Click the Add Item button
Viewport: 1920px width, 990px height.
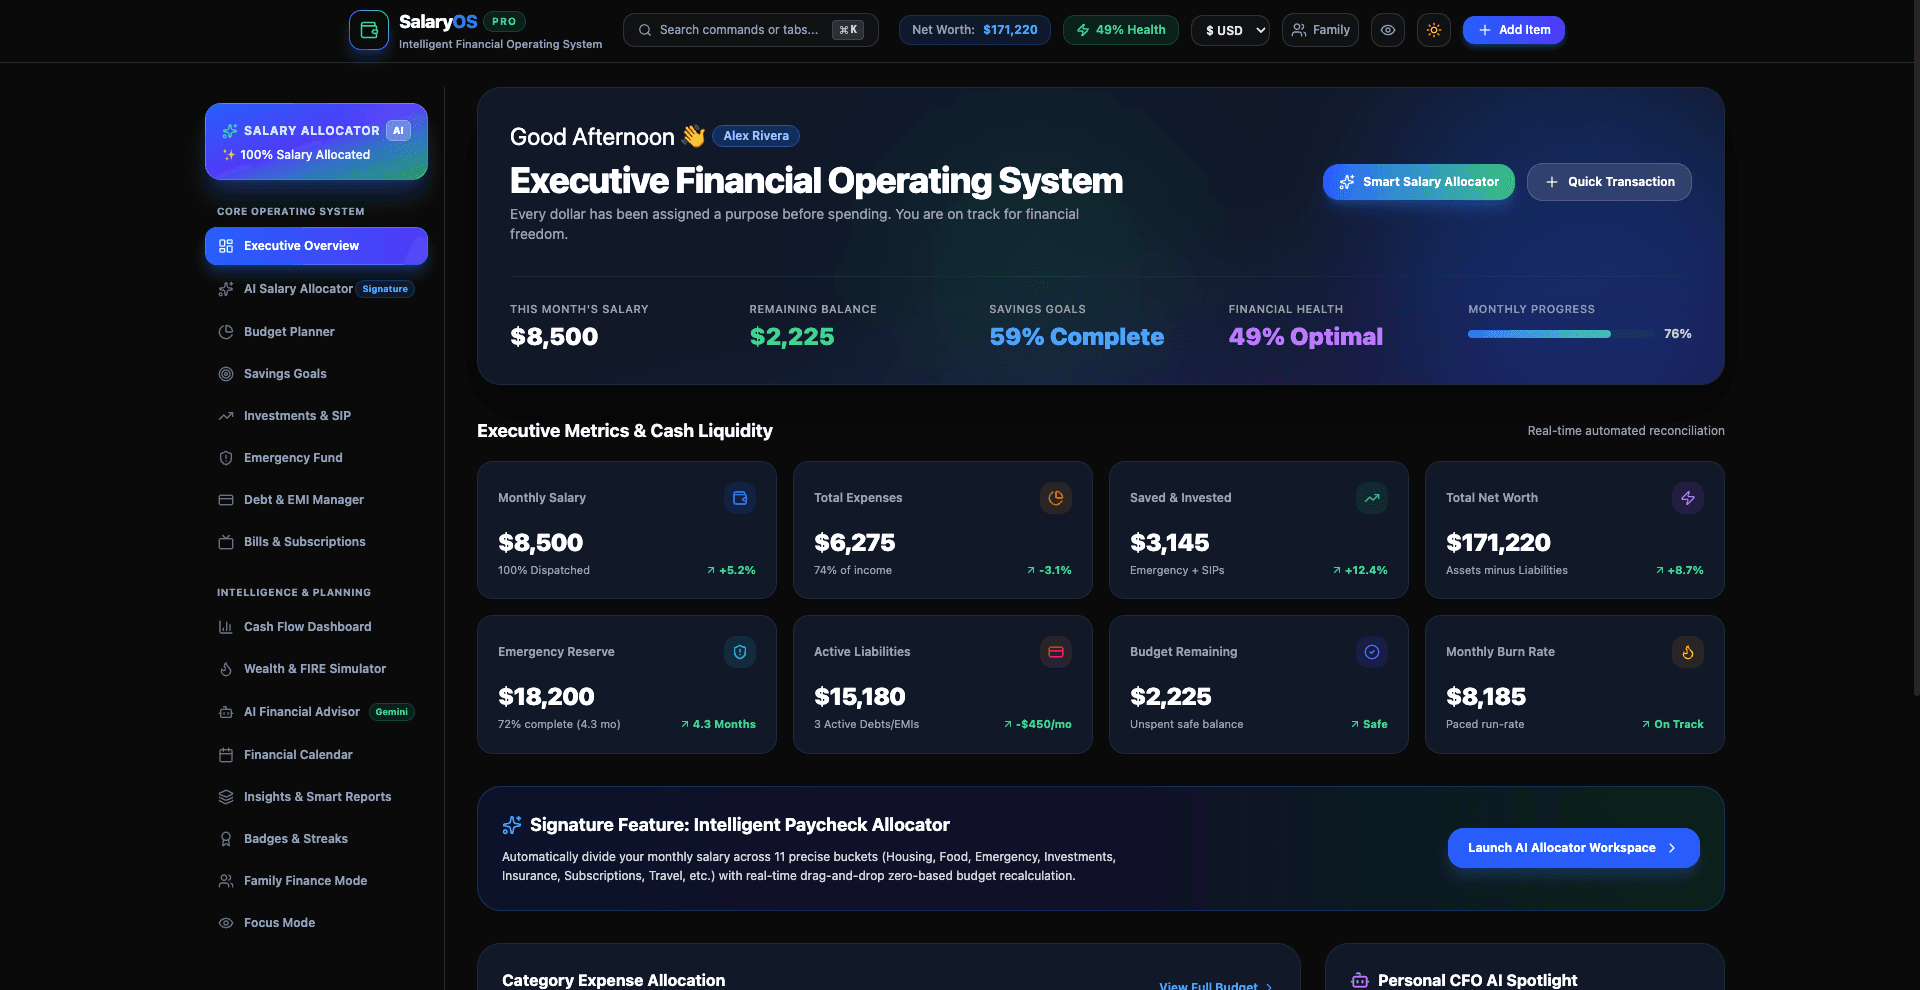1514,30
